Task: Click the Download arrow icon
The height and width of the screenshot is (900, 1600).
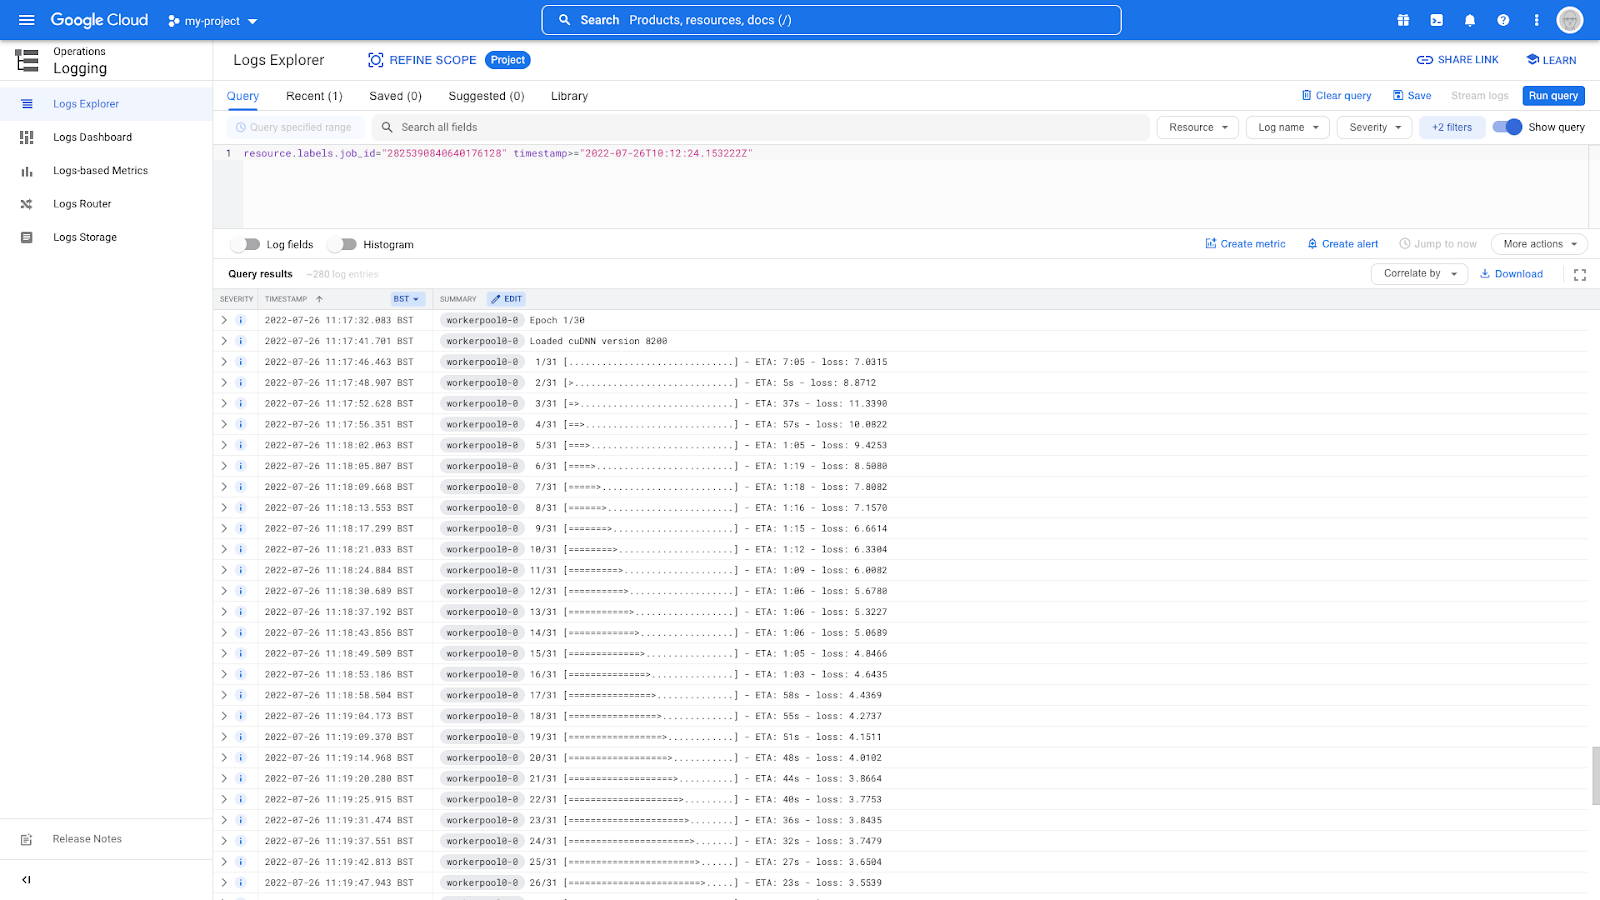Action: point(1485,274)
